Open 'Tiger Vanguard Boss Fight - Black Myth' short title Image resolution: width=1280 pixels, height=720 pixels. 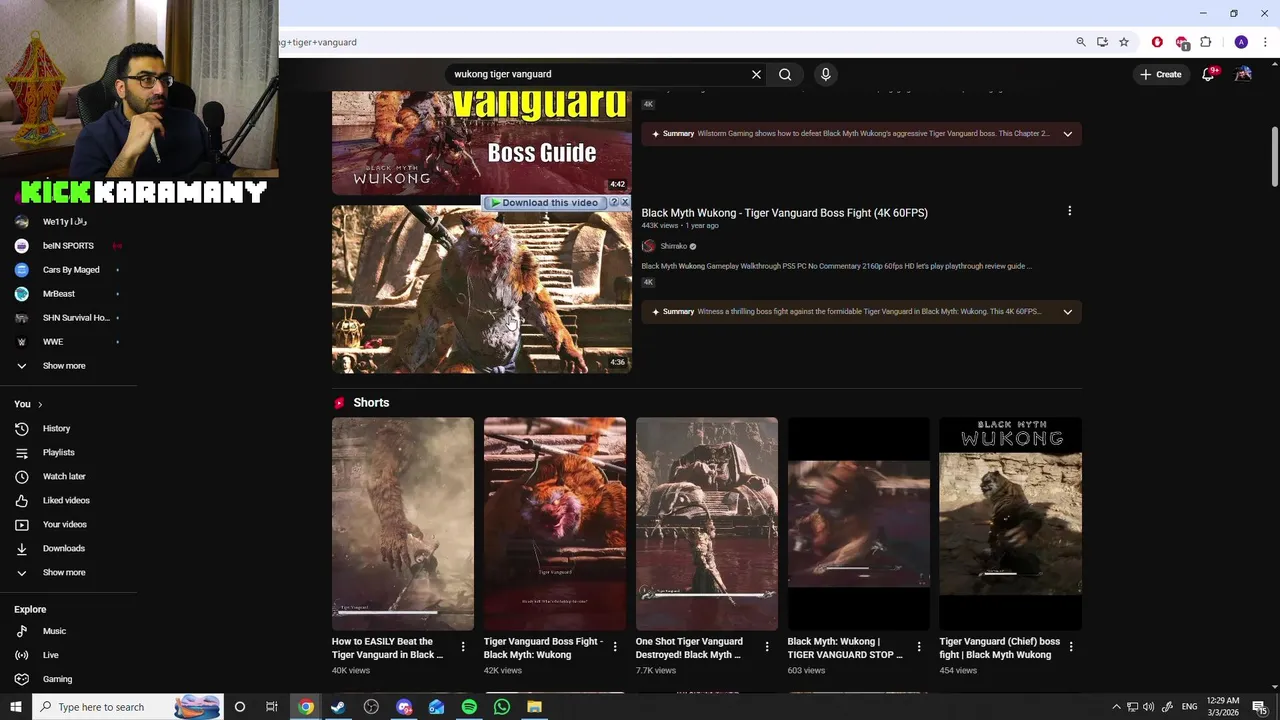click(x=543, y=648)
